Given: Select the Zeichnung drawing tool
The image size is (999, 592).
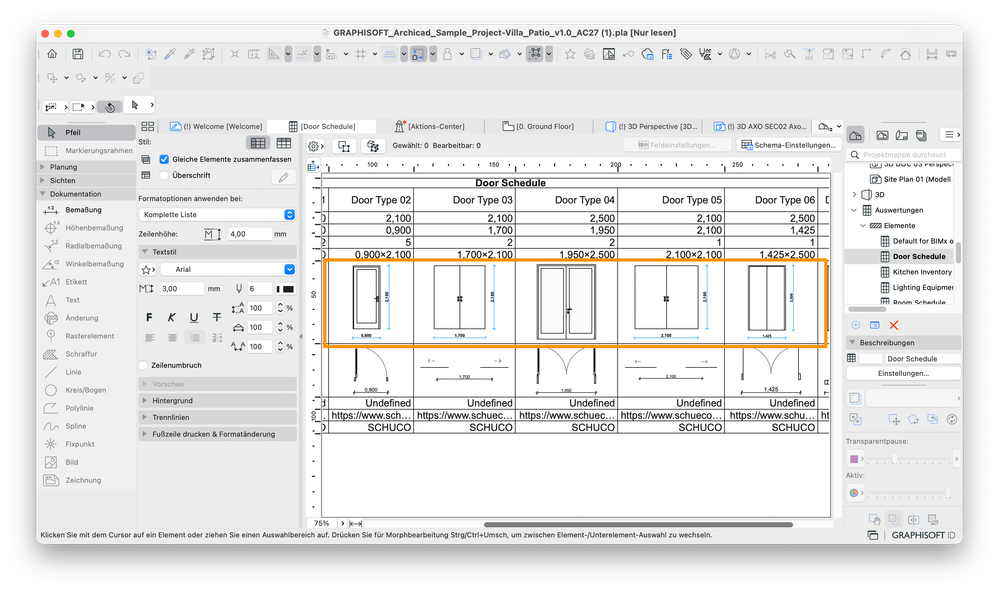Looking at the screenshot, I should point(82,480).
